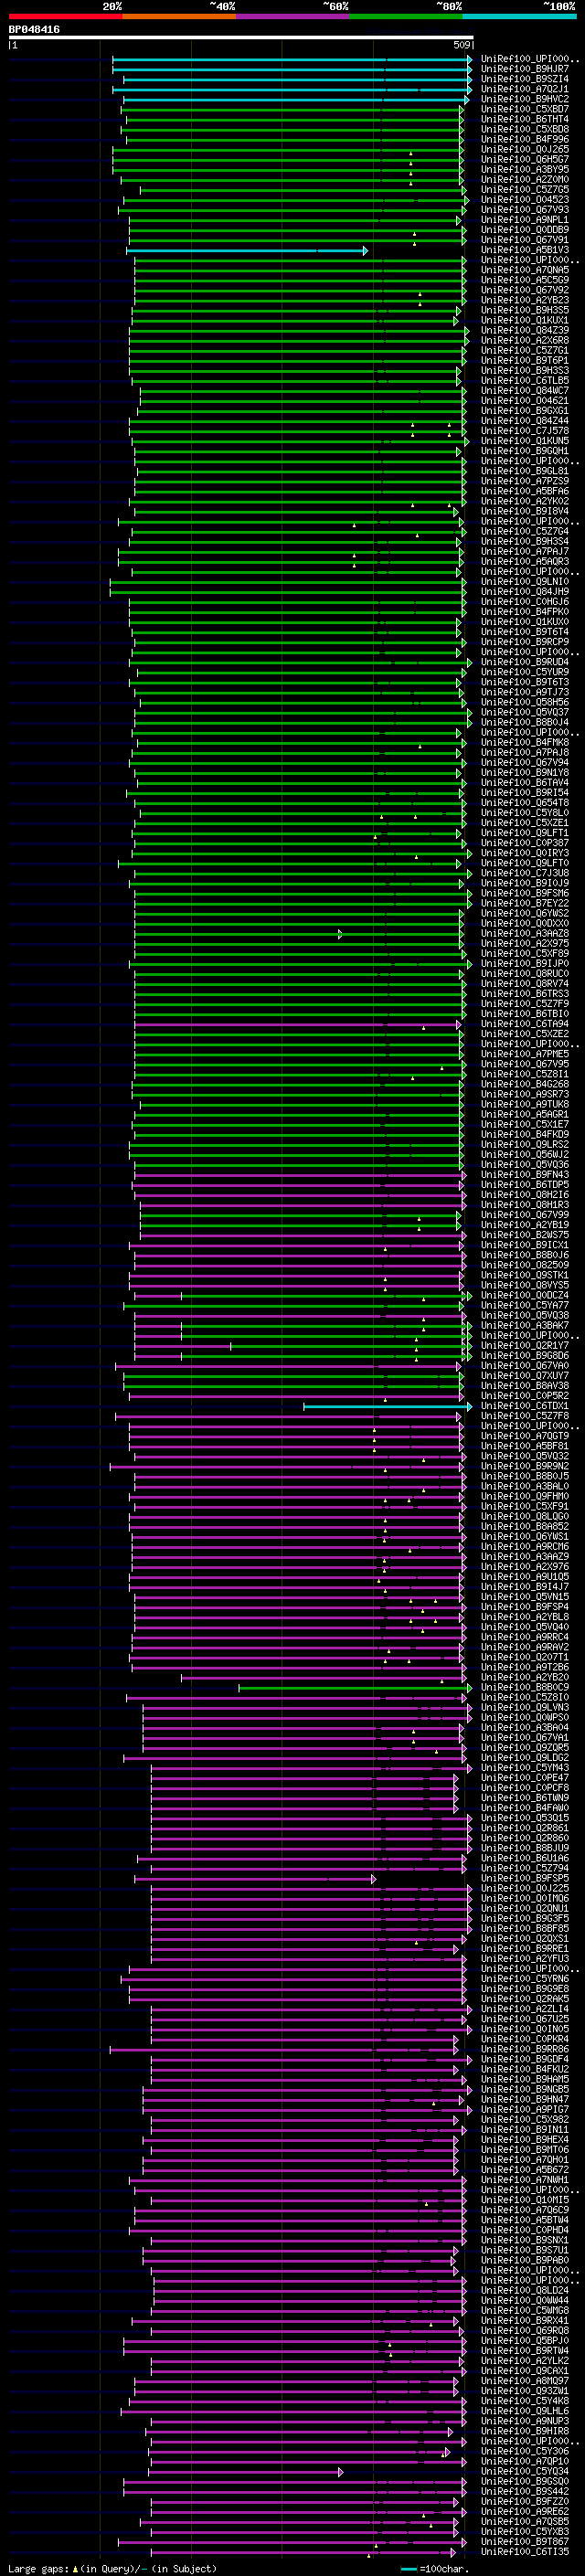The height and width of the screenshot is (2576, 585).
Task: Click the white query sequence bar
Action: coord(240,38)
